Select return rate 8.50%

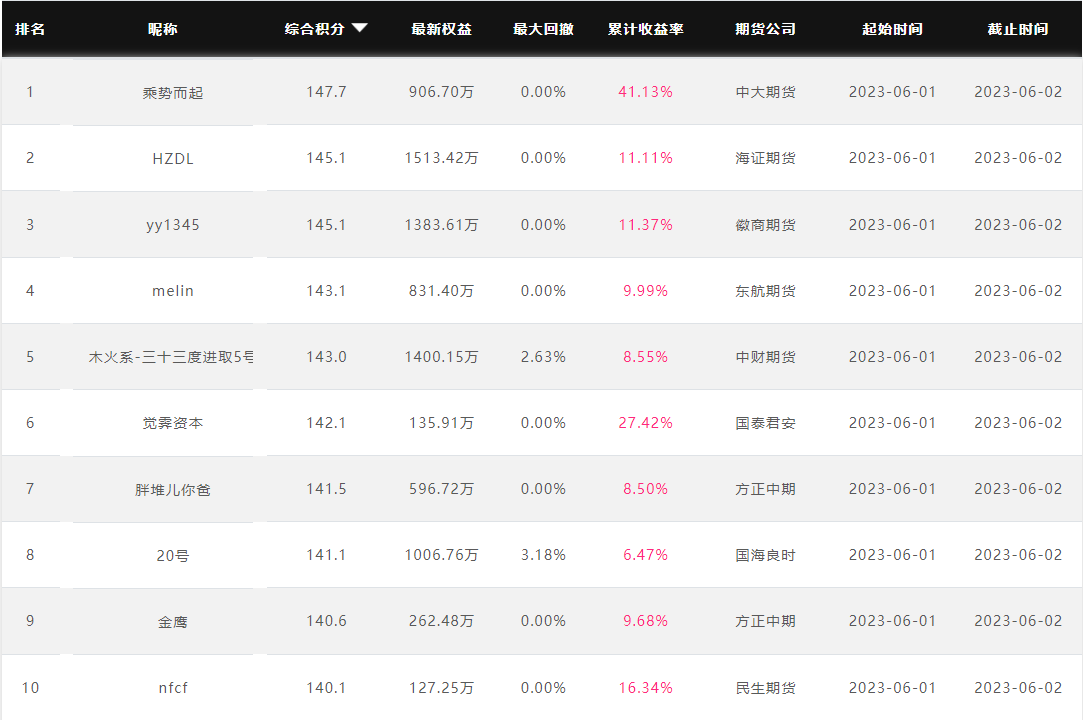pos(645,489)
